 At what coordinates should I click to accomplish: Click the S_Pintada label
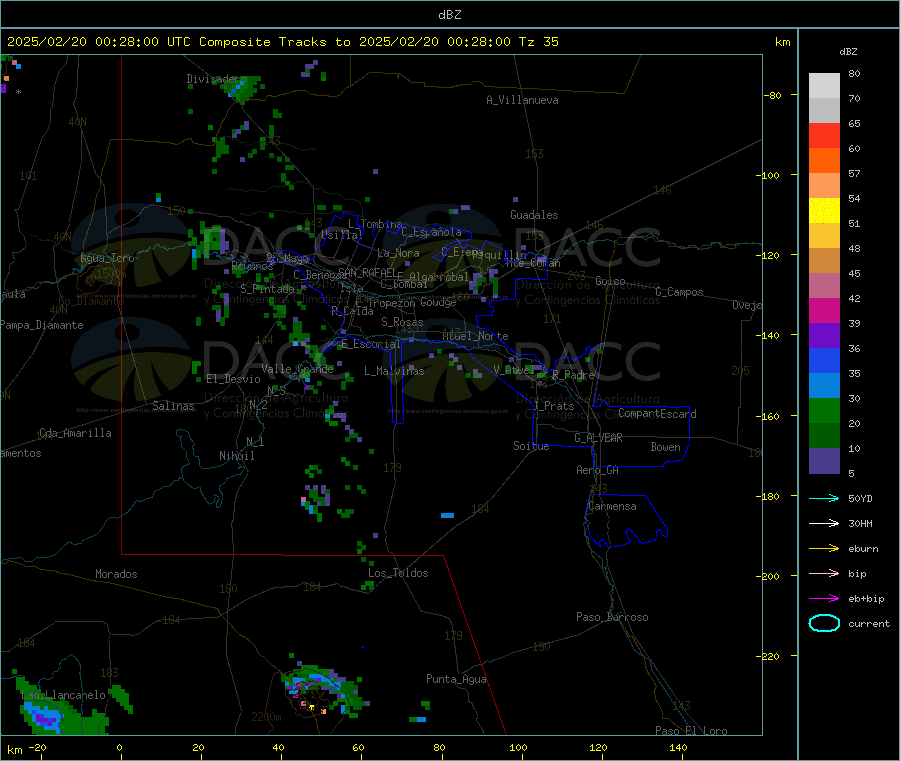[x=267, y=289]
